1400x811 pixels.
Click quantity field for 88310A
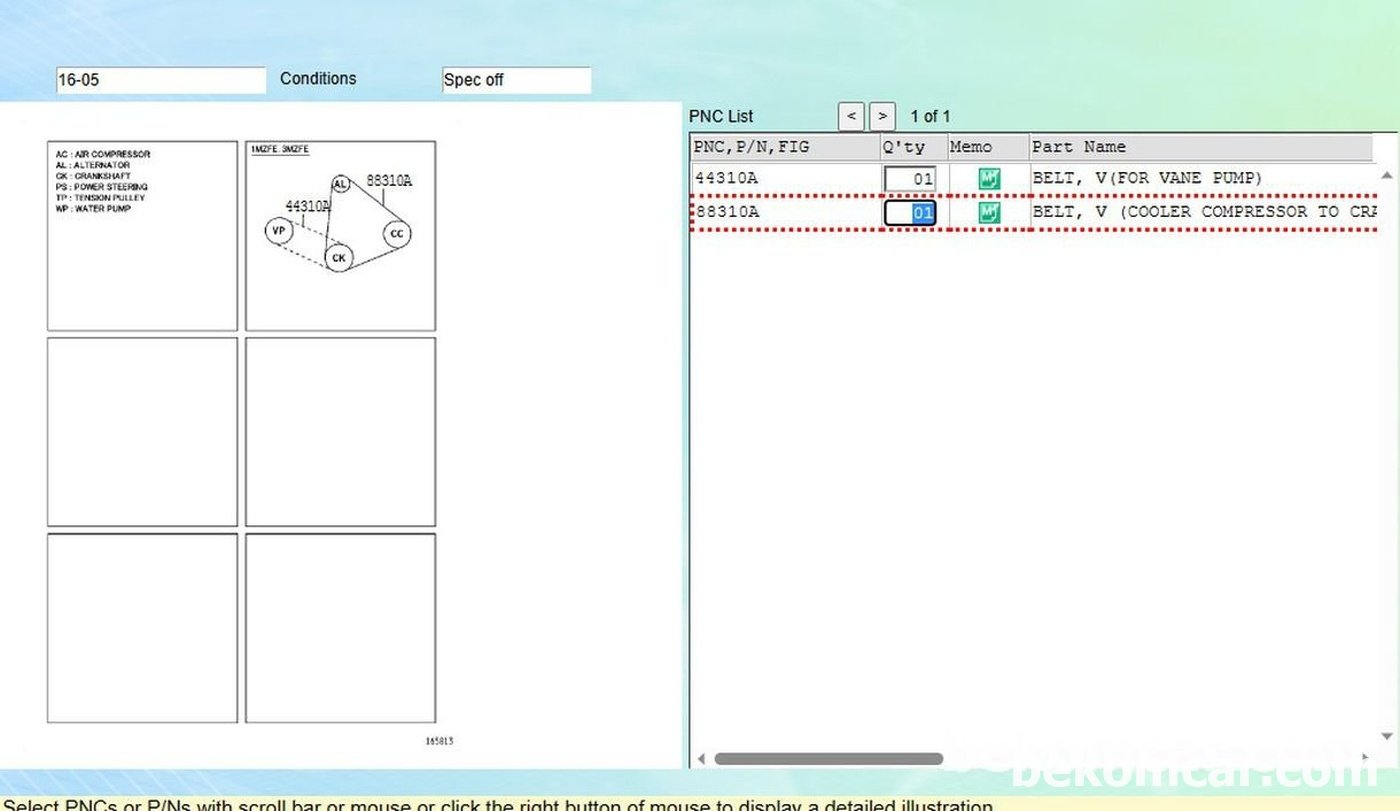click(910, 213)
